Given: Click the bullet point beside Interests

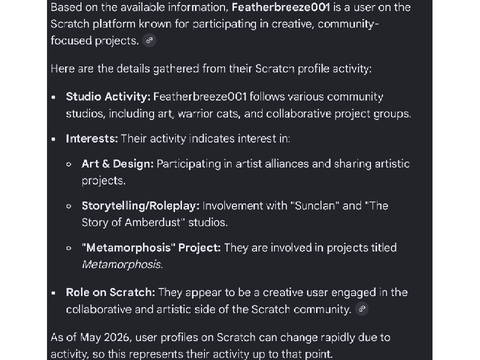Looking at the screenshot, I should click(x=54, y=139).
